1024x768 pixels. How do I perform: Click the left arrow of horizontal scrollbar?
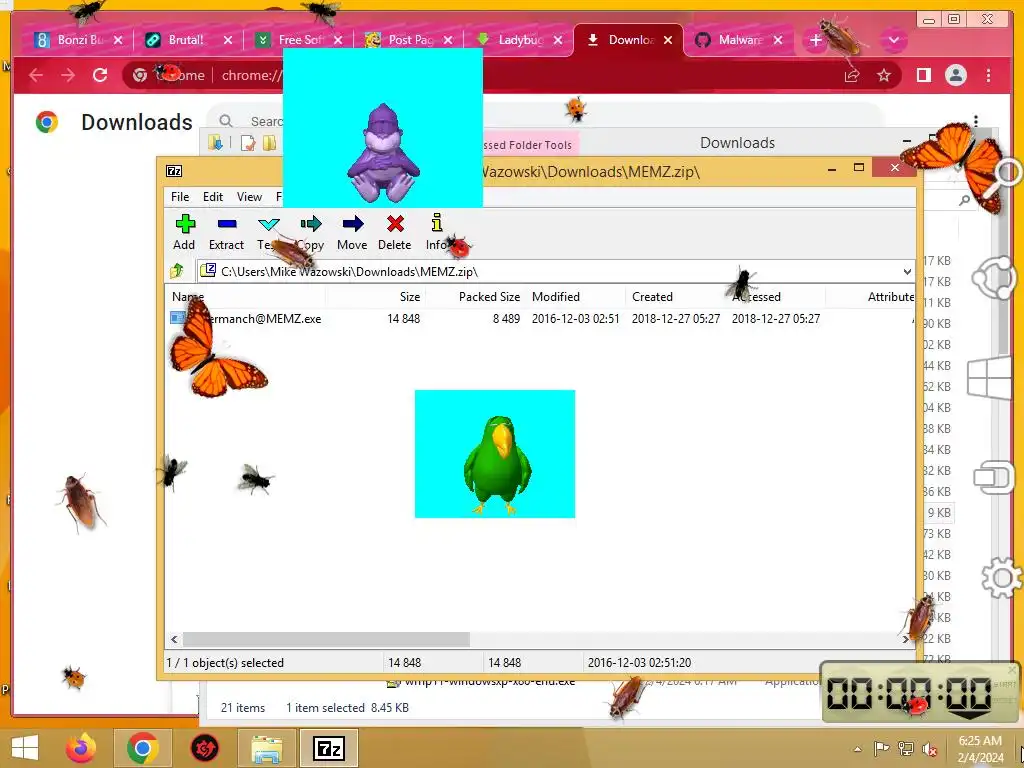(174, 639)
